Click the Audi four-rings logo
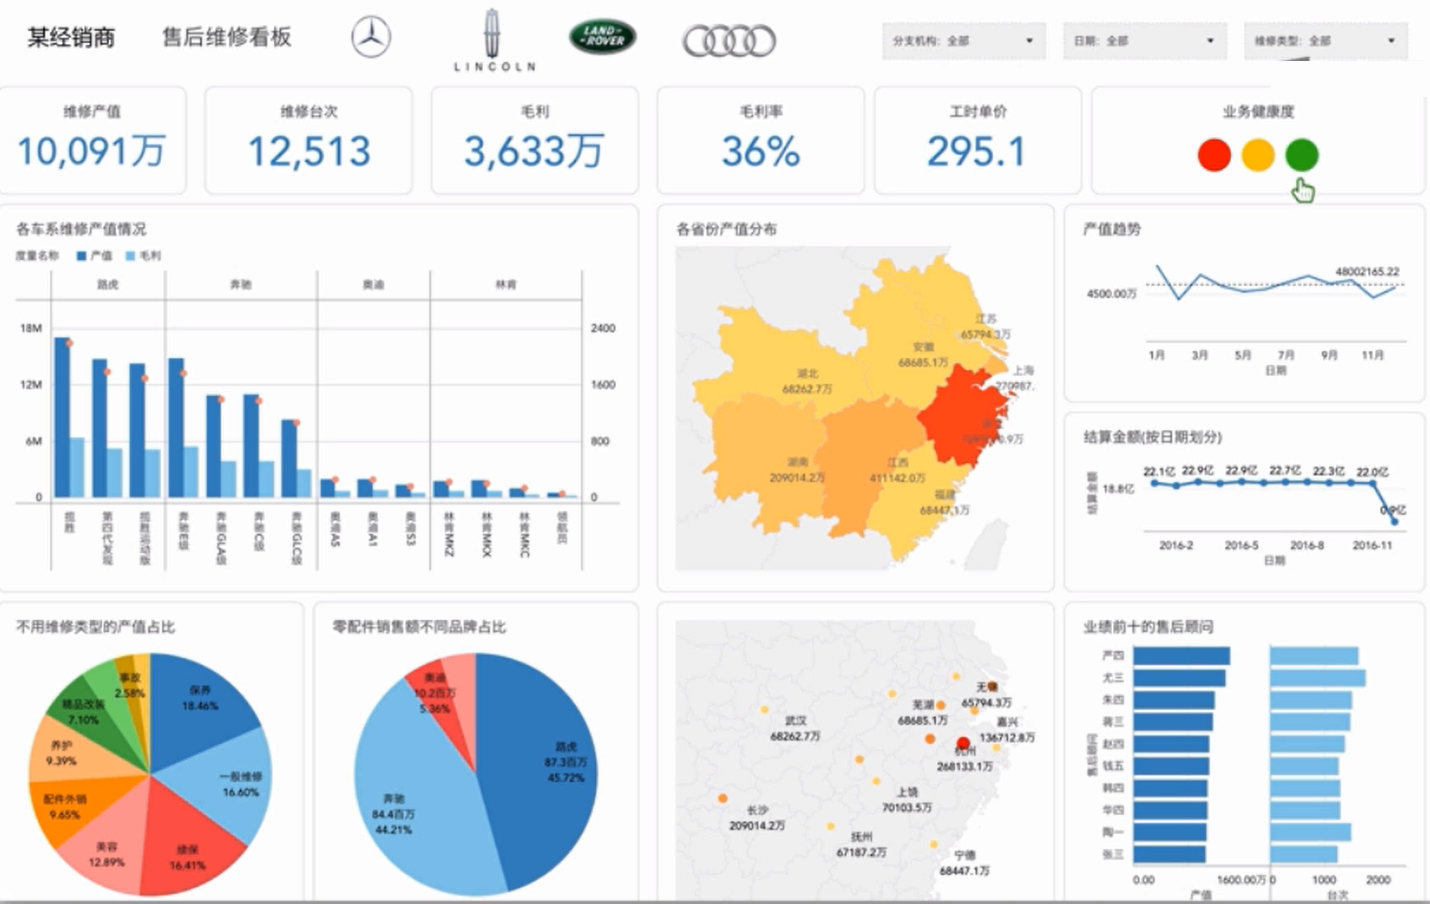Image resolution: width=1430 pixels, height=904 pixels. click(x=729, y=41)
